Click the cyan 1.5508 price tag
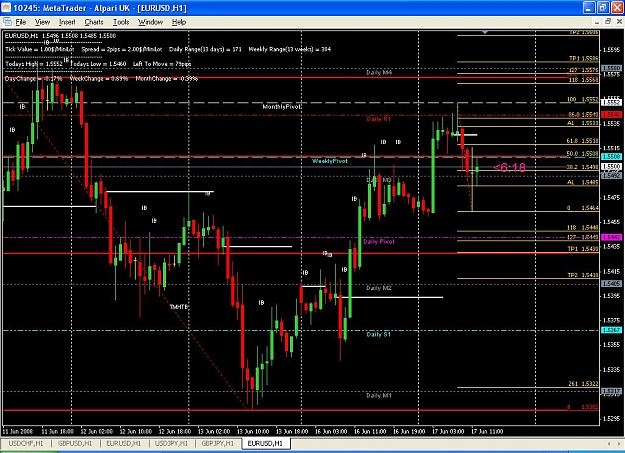 pyautogui.click(x=611, y=157)
